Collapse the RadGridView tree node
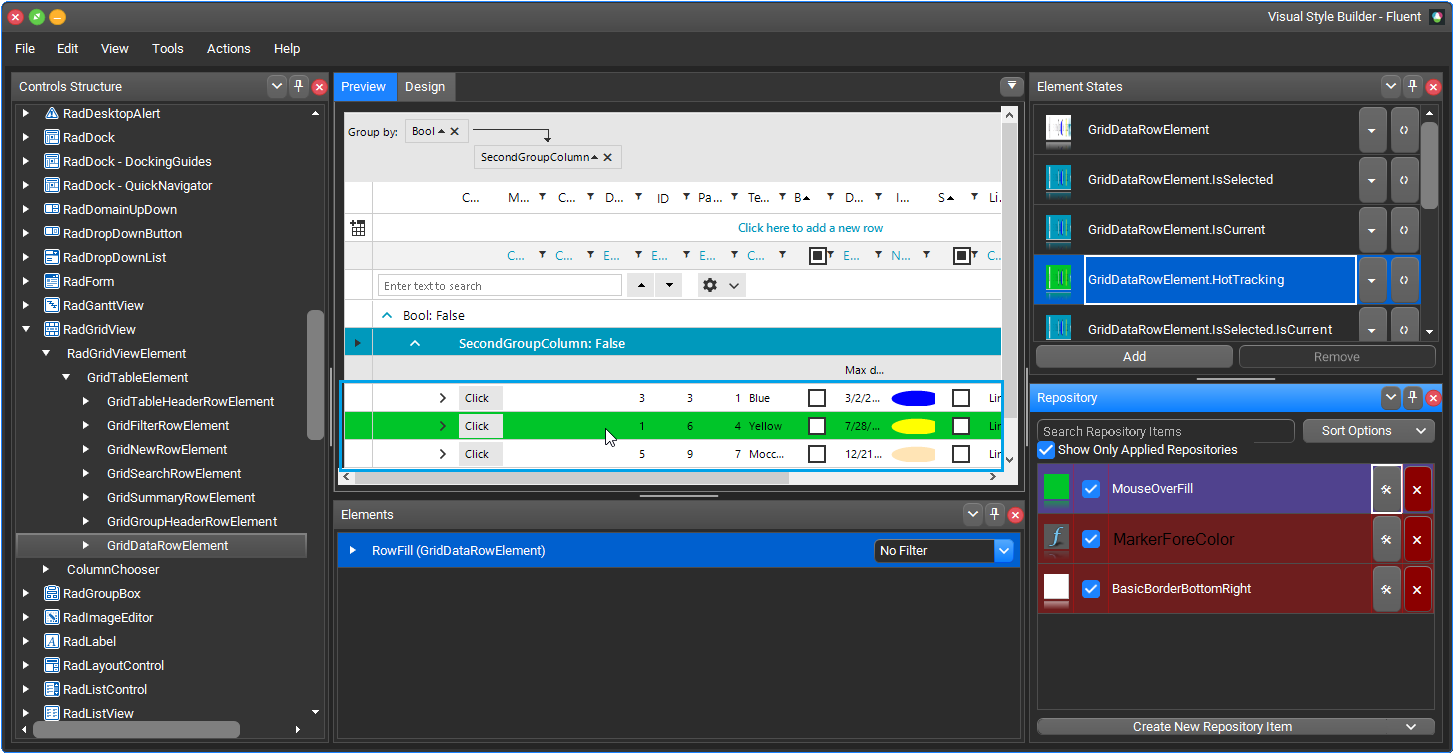Screen dimensions: 1454x754 click(x=26, y=330)
